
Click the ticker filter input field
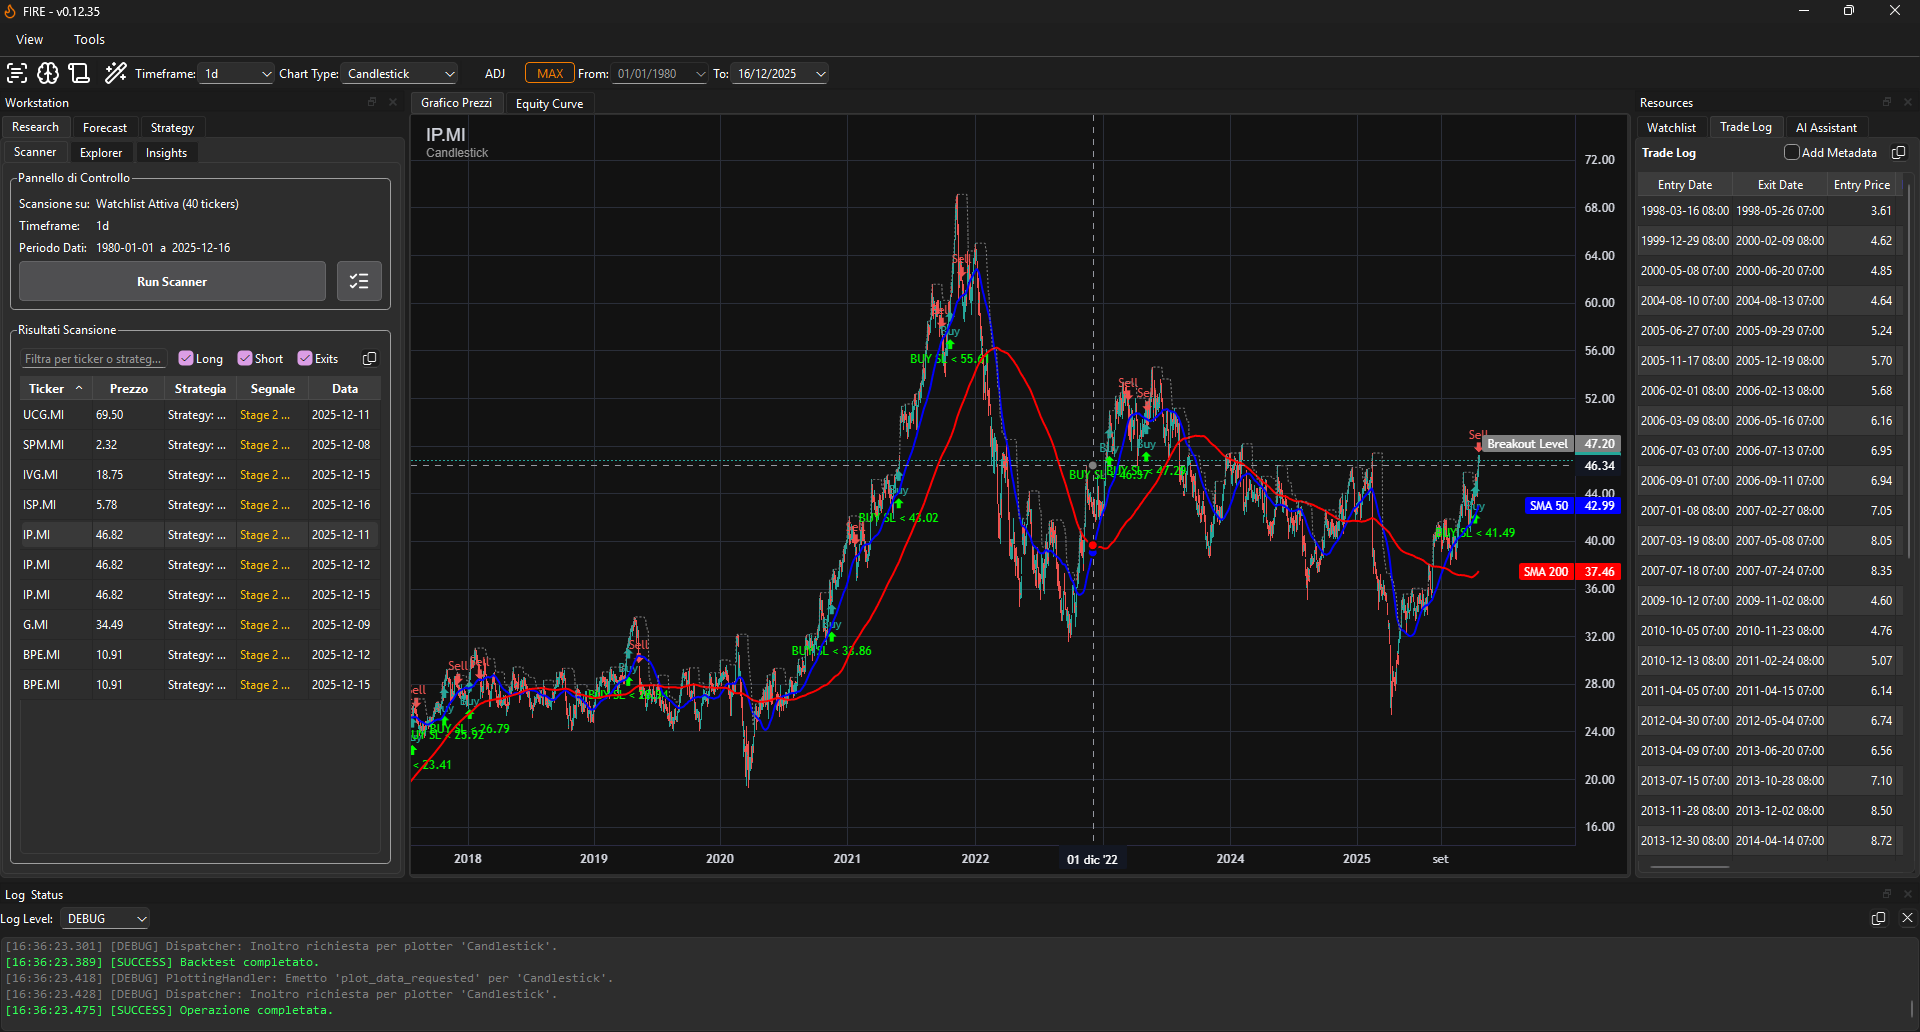tap(93, 359)
